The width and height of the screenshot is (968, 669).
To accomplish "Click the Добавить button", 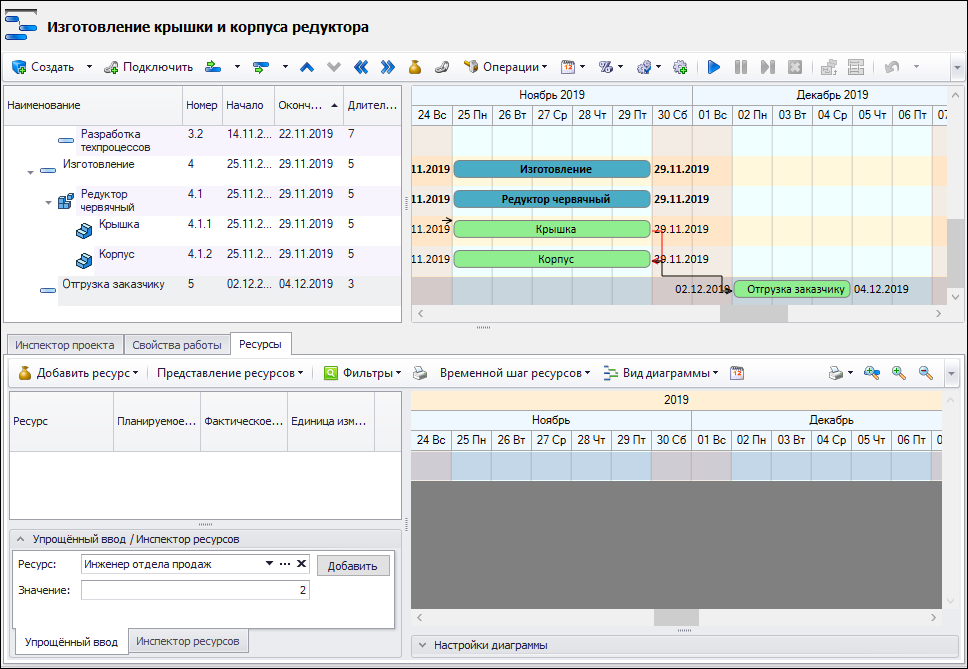I will [353, 566].
